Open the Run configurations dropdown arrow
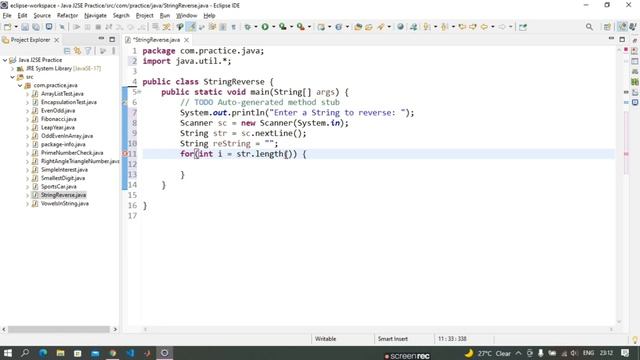 coord(273,27)
